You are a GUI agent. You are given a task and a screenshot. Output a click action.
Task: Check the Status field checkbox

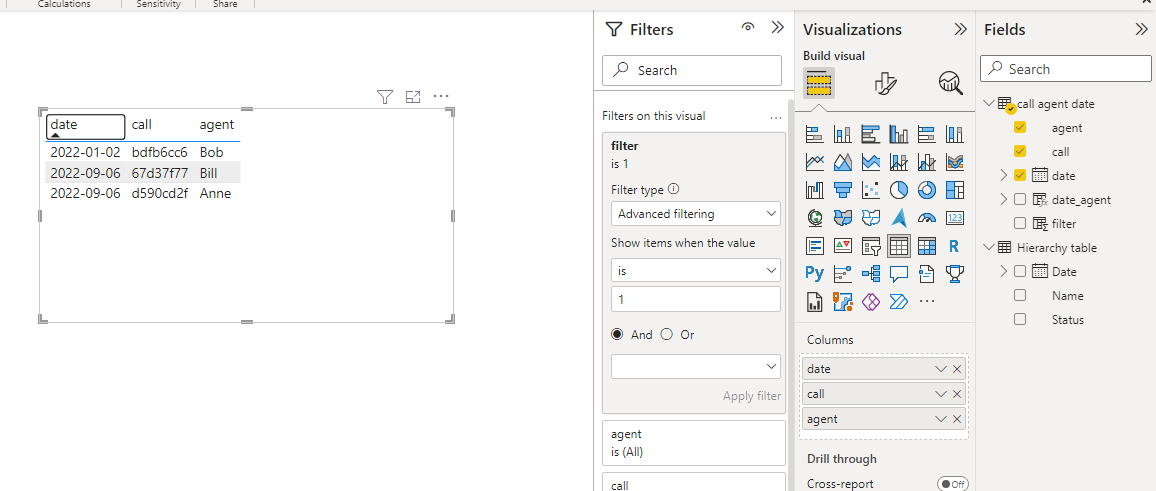click(x=1020, y=319)
